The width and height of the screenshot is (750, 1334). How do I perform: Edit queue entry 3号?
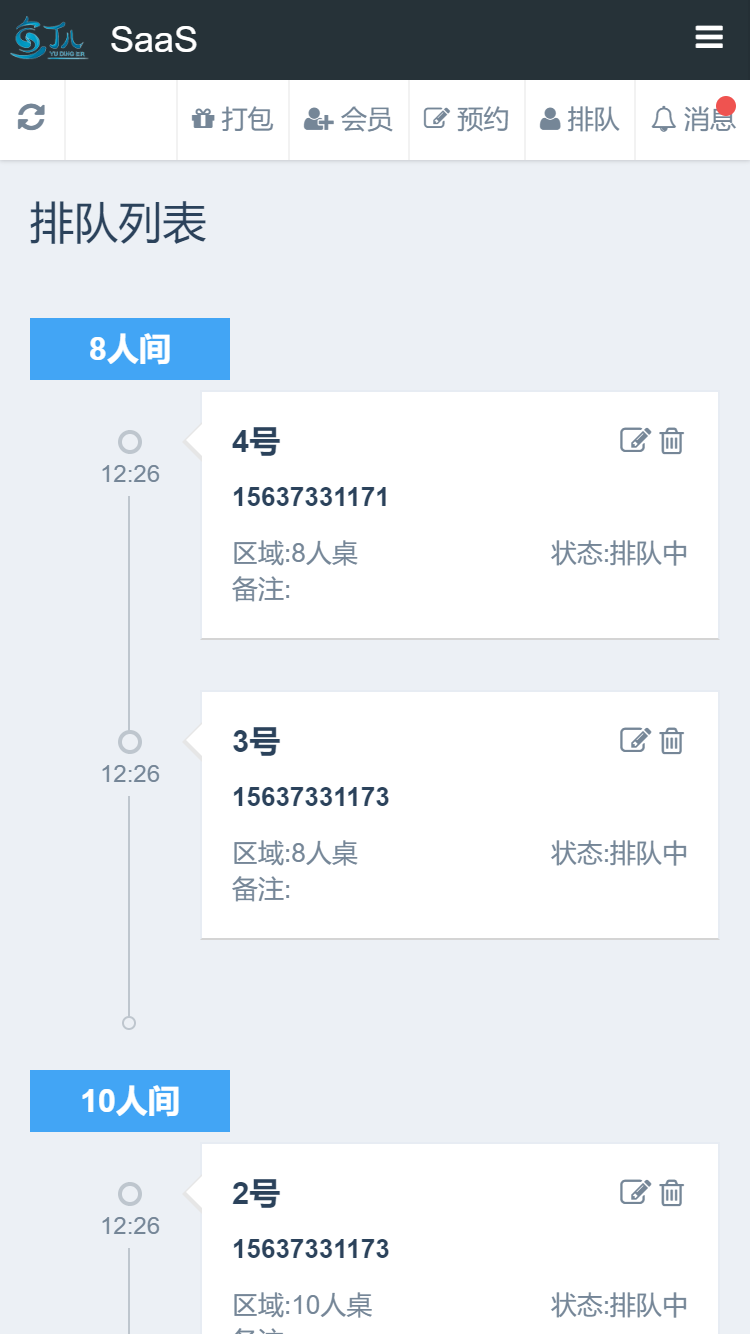pos(635,740)
